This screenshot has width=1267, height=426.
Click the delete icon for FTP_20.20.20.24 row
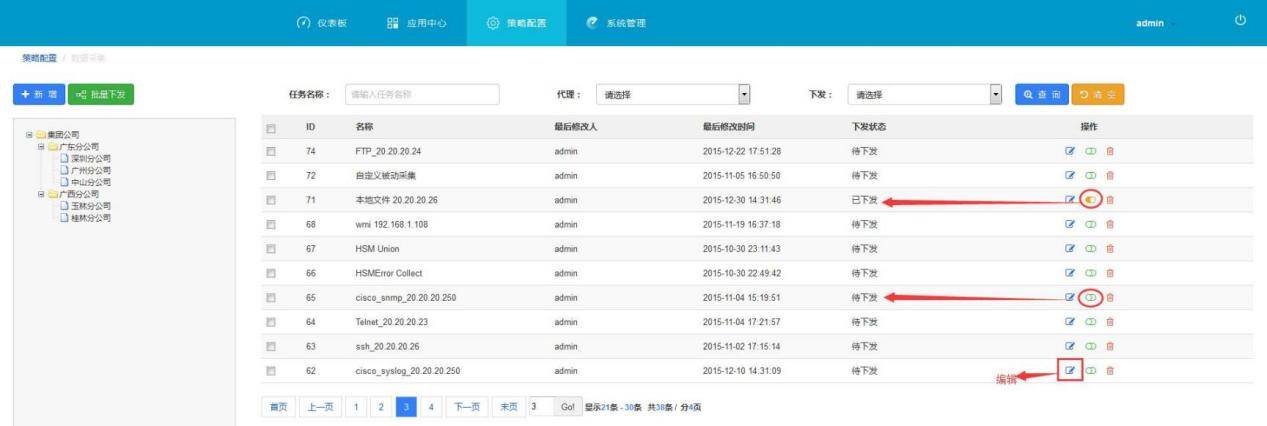(1109, 151)
